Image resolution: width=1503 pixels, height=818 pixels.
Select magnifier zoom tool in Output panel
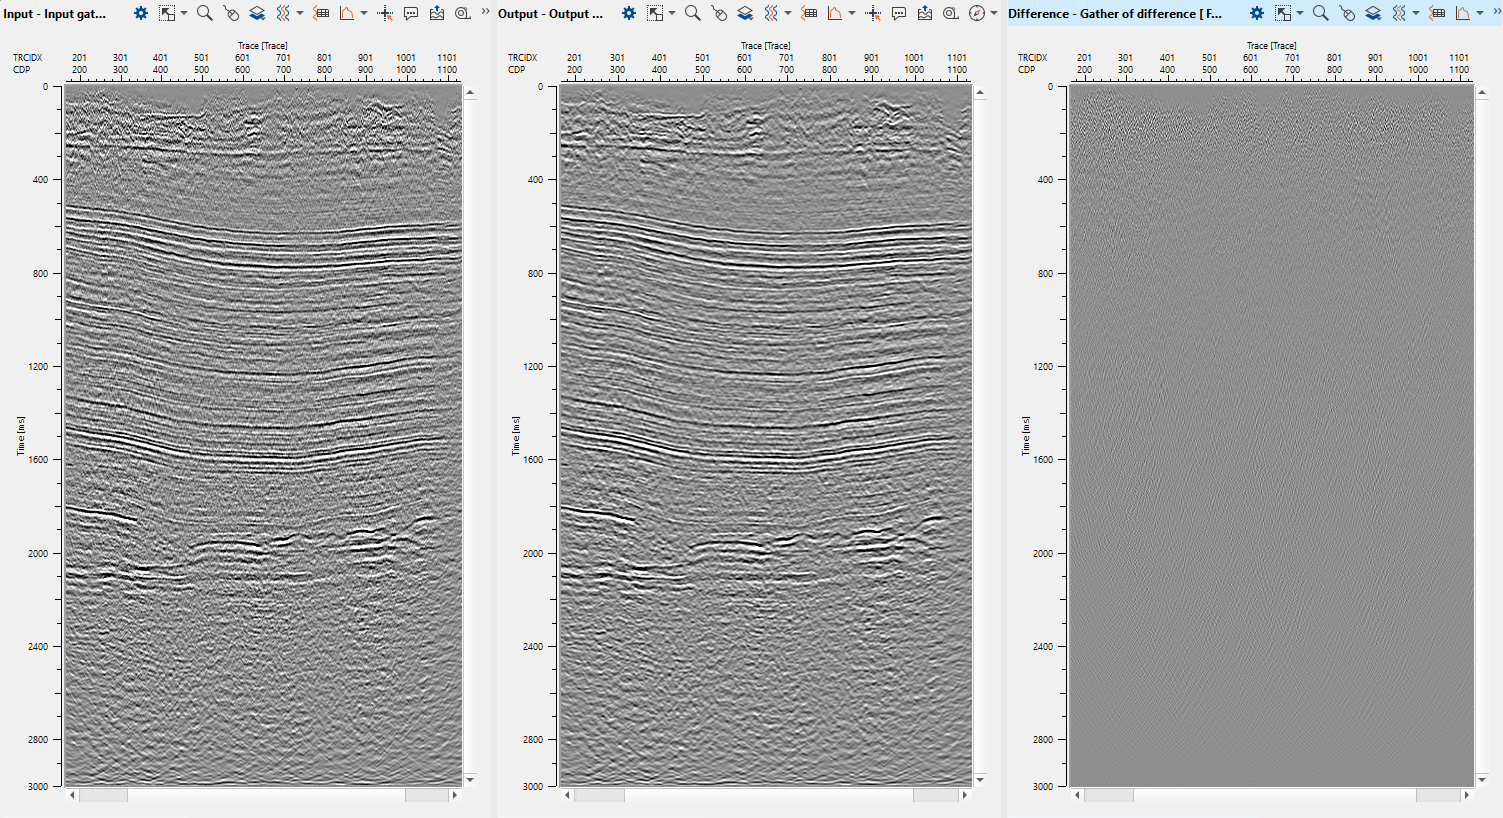pos(692,13)
